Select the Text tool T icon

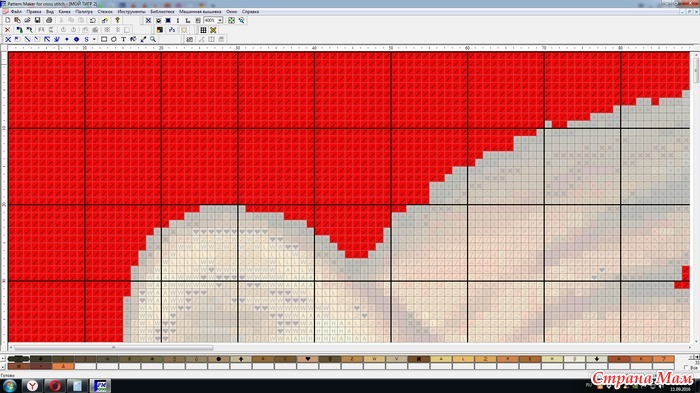tap(123, 39)
